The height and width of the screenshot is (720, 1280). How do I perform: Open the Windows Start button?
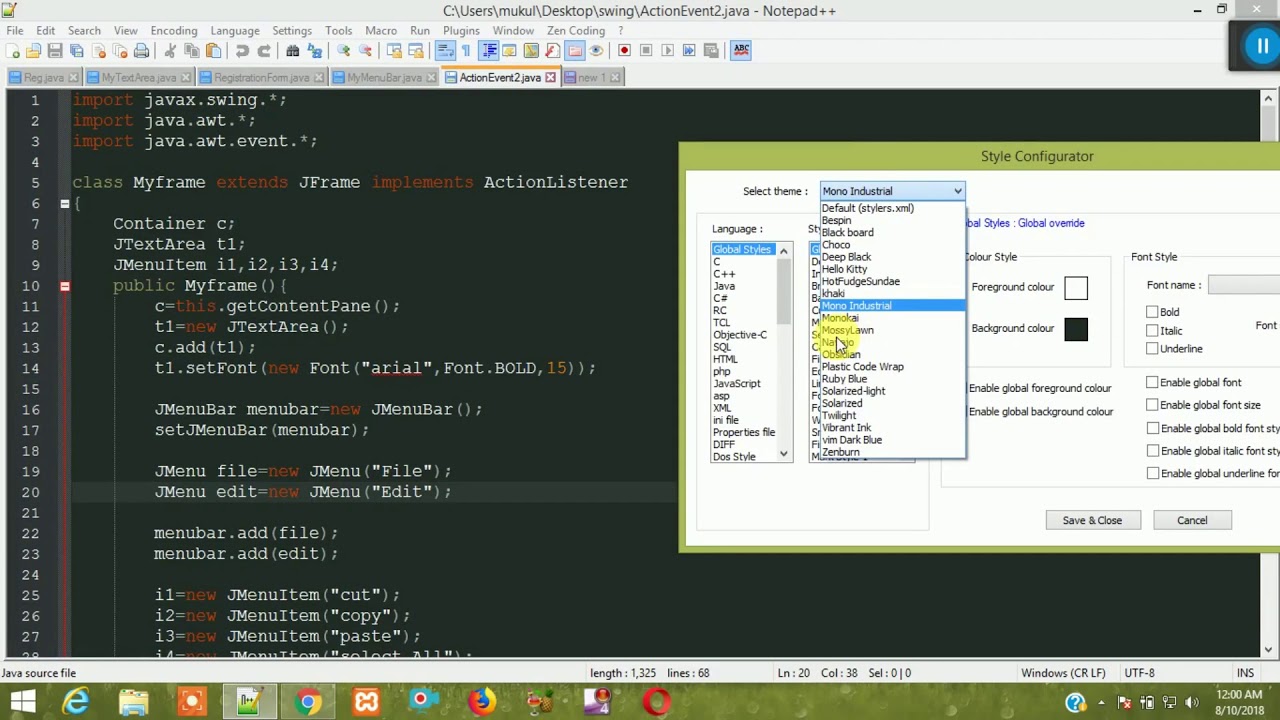(22, 702)
